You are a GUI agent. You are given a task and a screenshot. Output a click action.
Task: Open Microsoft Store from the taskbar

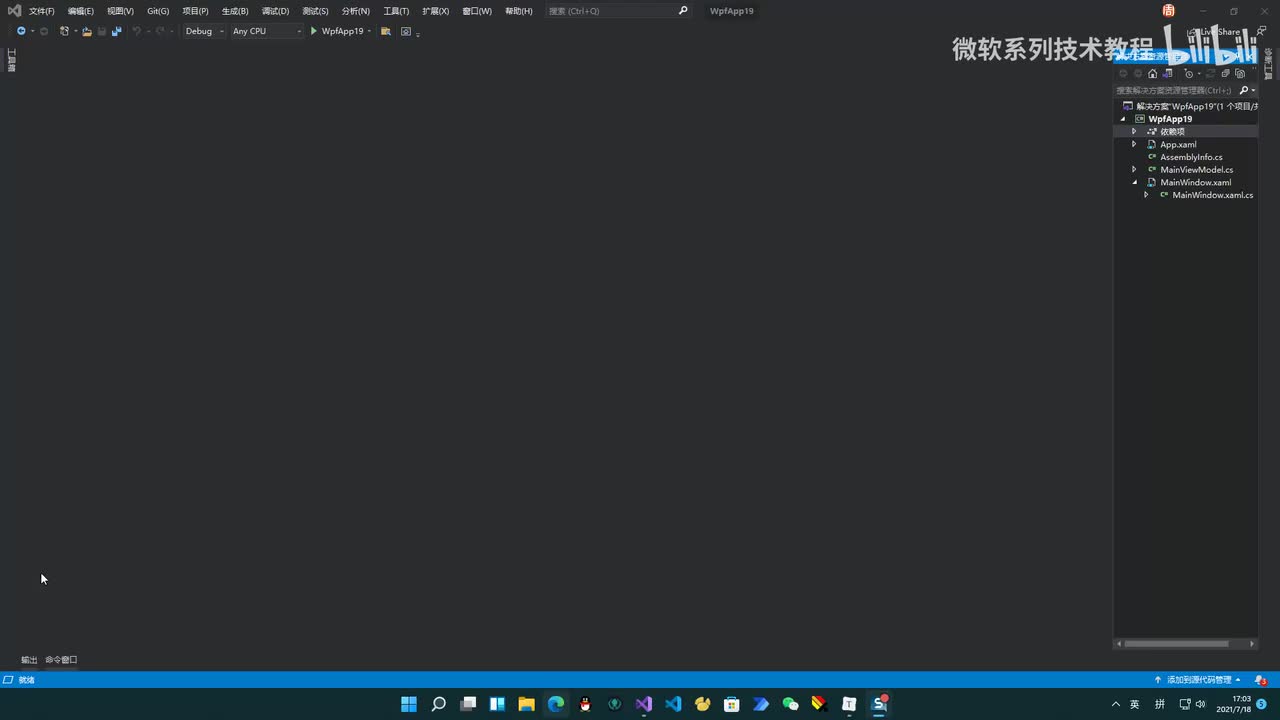[x=732, y=704]
